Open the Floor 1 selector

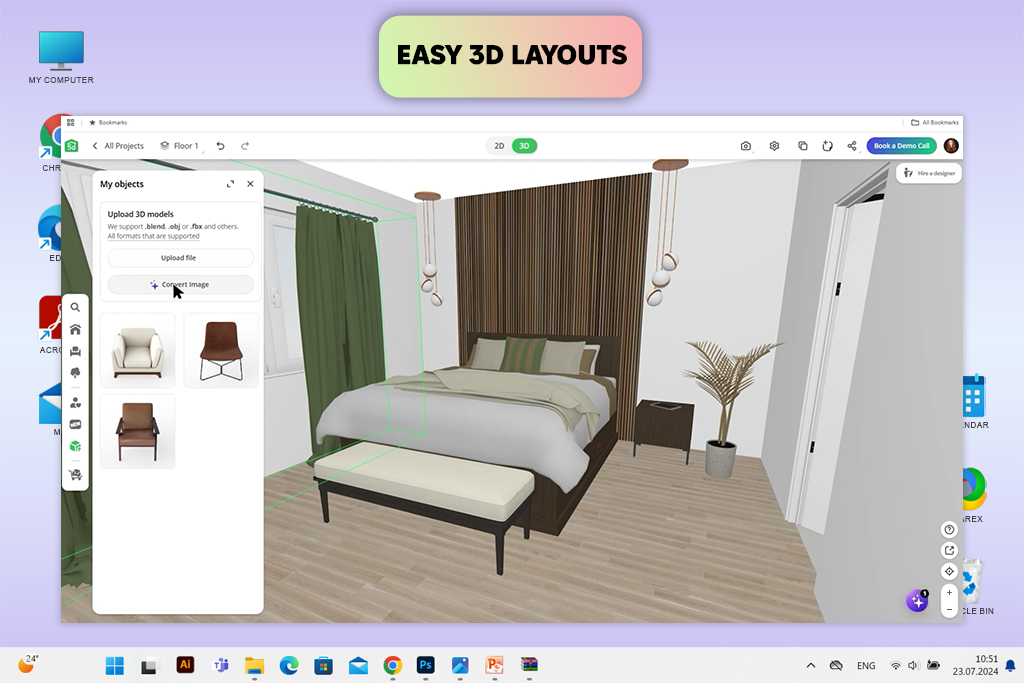(x=180, y=146)
